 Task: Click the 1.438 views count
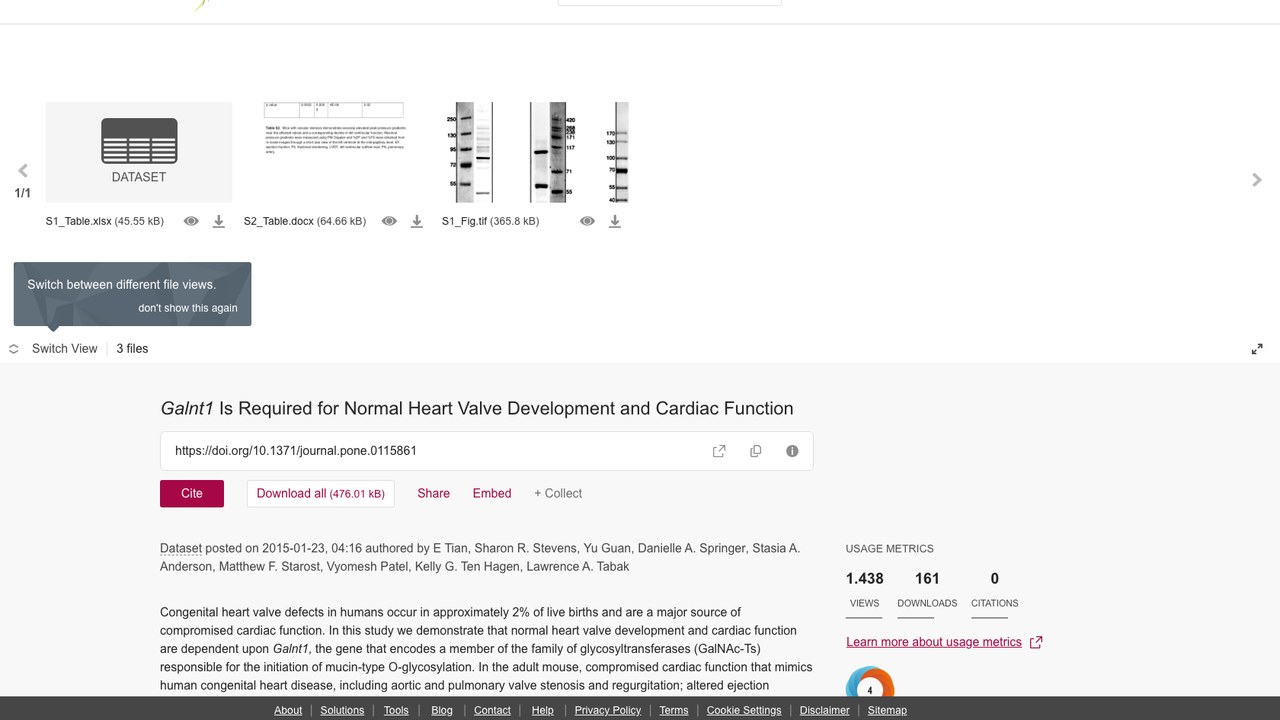865,578
